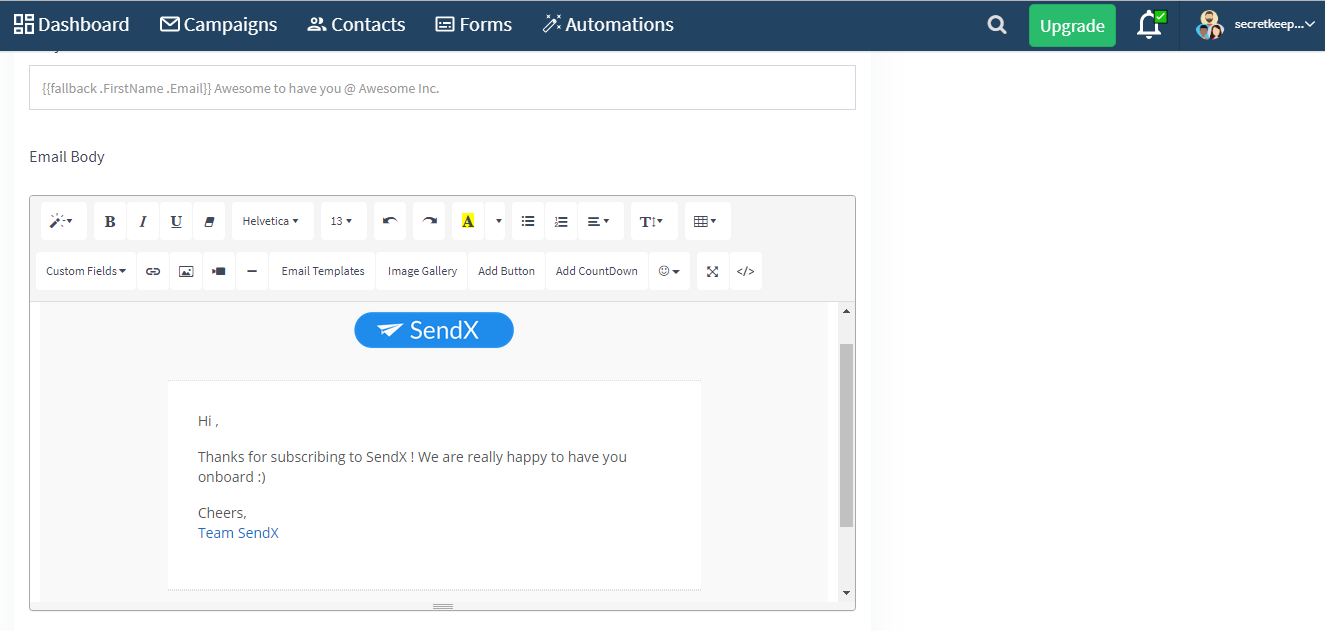The image size is (1325, 631).
Task: Open the Campaigns menu
Action: pos(219,25)
